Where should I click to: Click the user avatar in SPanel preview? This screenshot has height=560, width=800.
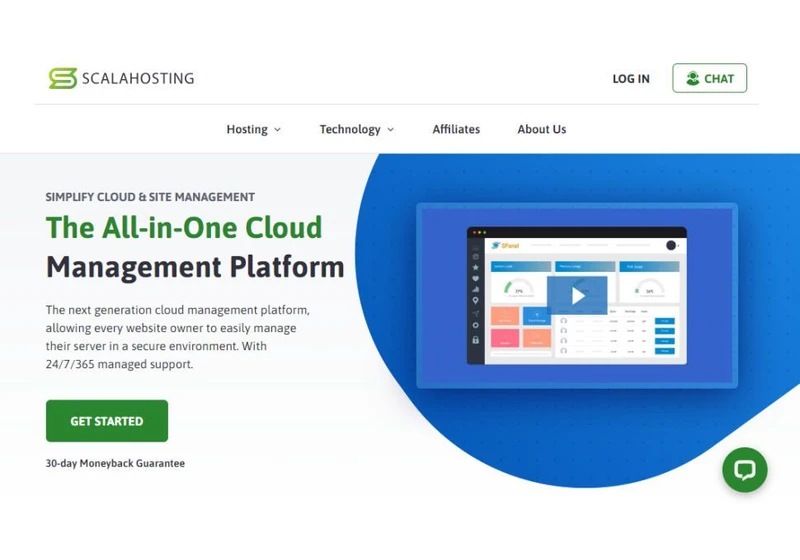tap(671, 245)
